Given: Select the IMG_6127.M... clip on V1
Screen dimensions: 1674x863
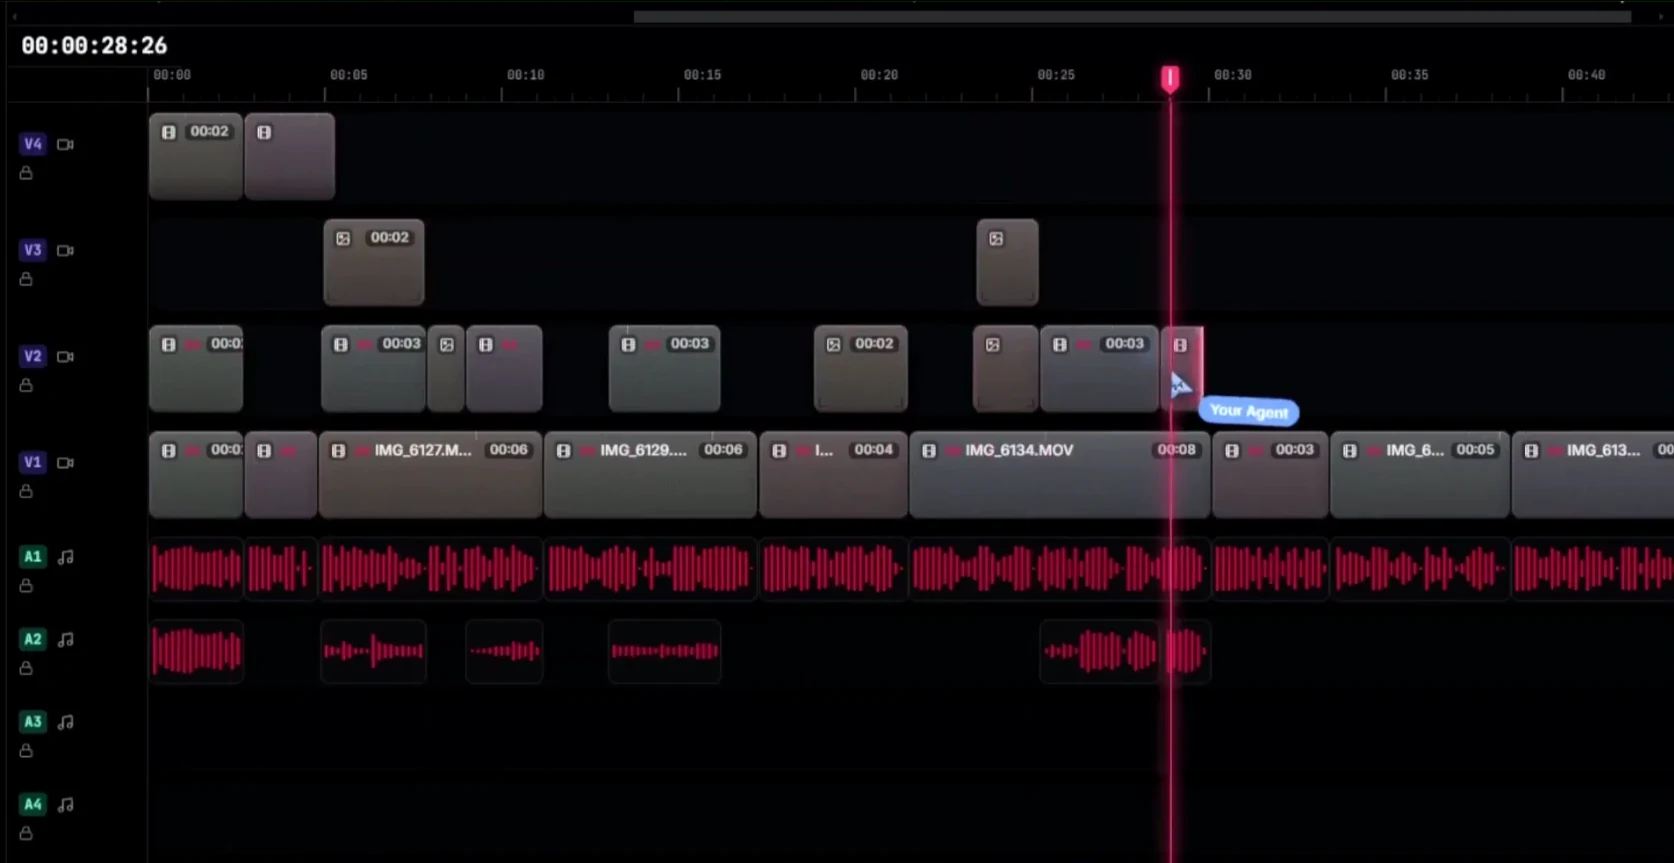Looking at the screenshot, I should pos(430,475).
